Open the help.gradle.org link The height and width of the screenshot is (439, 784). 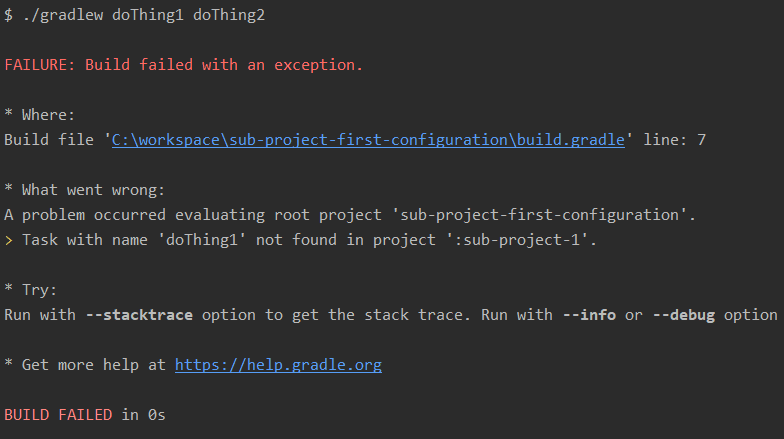coord(278,365)
